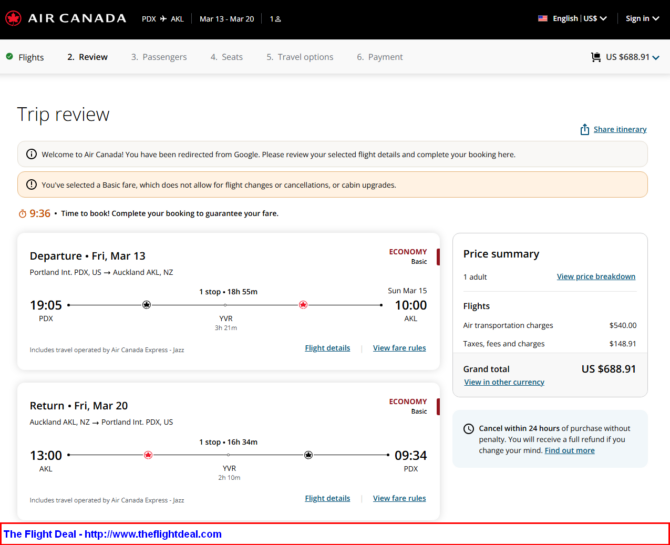This screenshot has width=670, height=545.
Task: Click the PDX to AKL route summary
Action: click(163, 19)
